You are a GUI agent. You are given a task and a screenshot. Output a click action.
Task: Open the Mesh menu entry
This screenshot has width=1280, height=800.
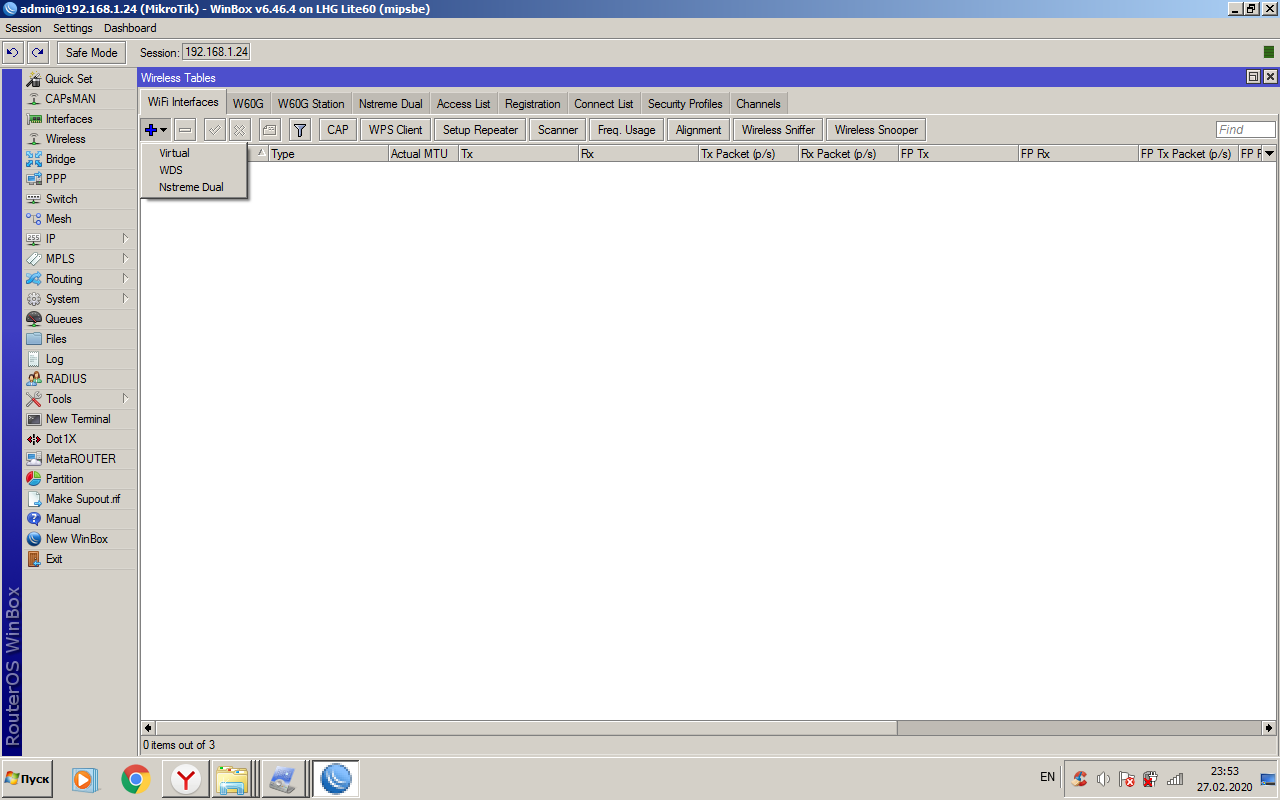(79, 219)
